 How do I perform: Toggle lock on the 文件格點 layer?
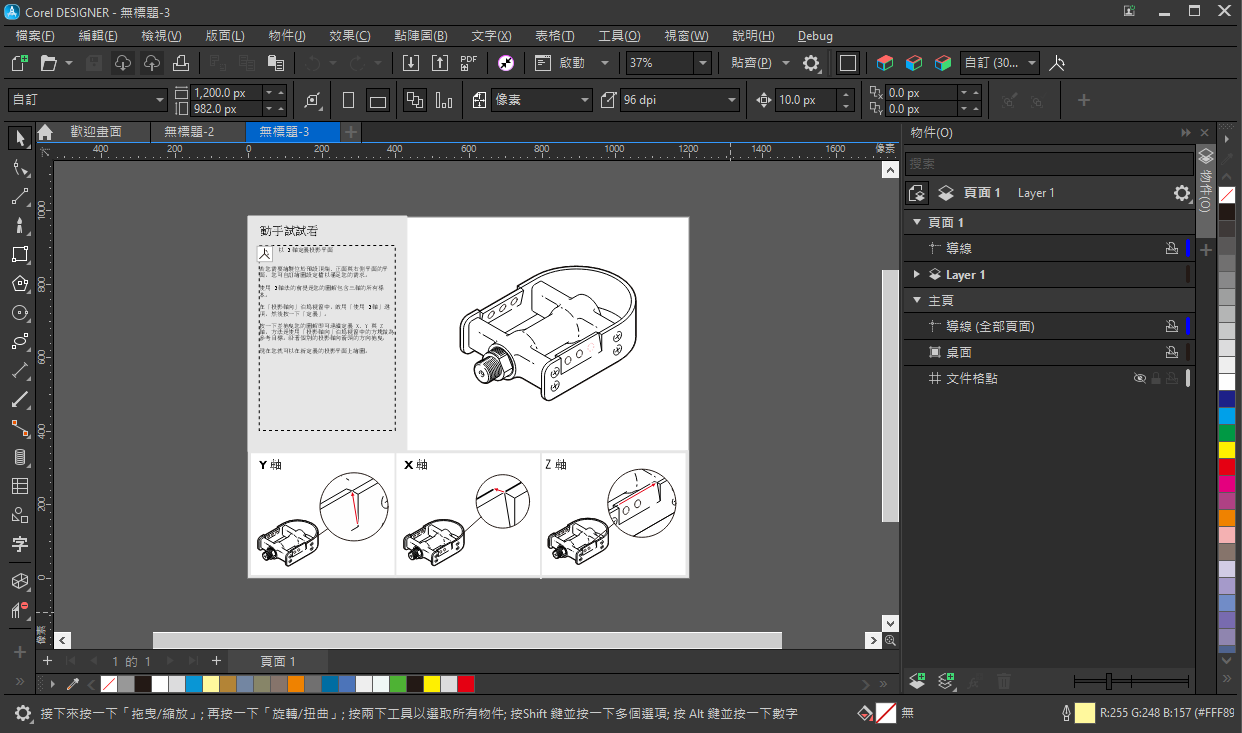pyautogui.click(x=1157, y=378)
